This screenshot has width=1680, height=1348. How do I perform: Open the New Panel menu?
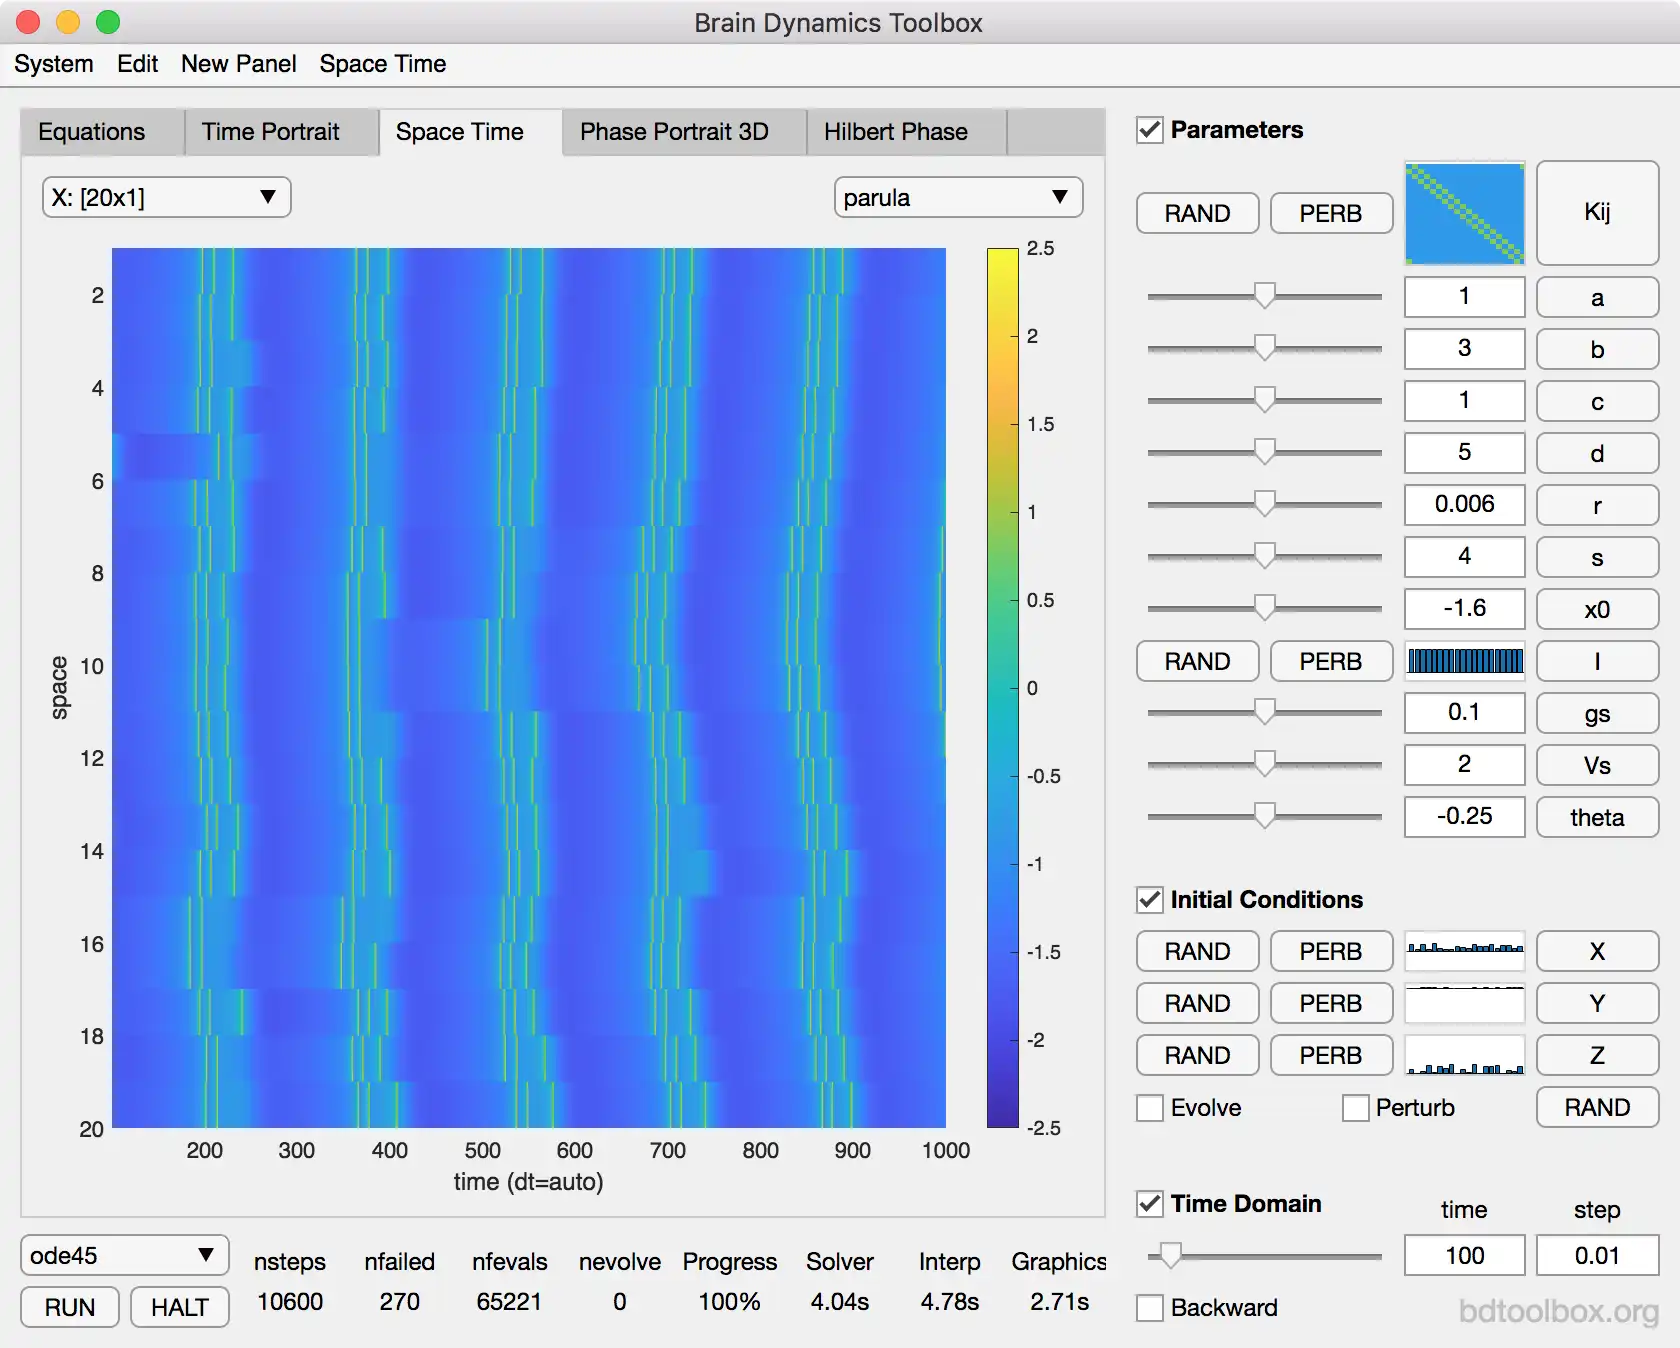point(238,64)
